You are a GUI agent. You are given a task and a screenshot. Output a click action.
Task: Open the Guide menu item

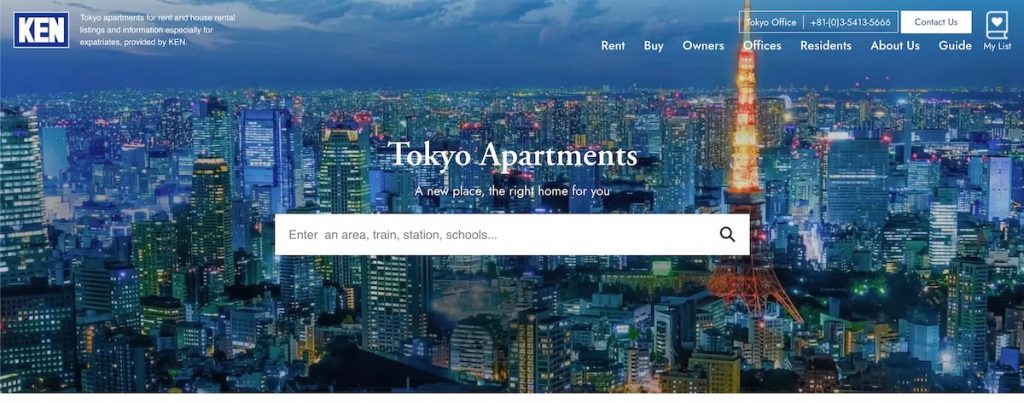click(955, 46)
